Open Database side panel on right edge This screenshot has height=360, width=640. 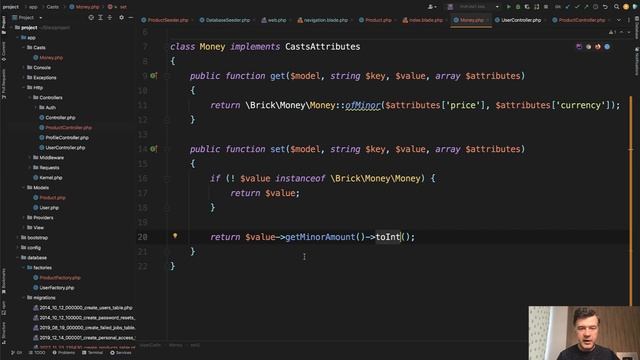pos(636,27)
